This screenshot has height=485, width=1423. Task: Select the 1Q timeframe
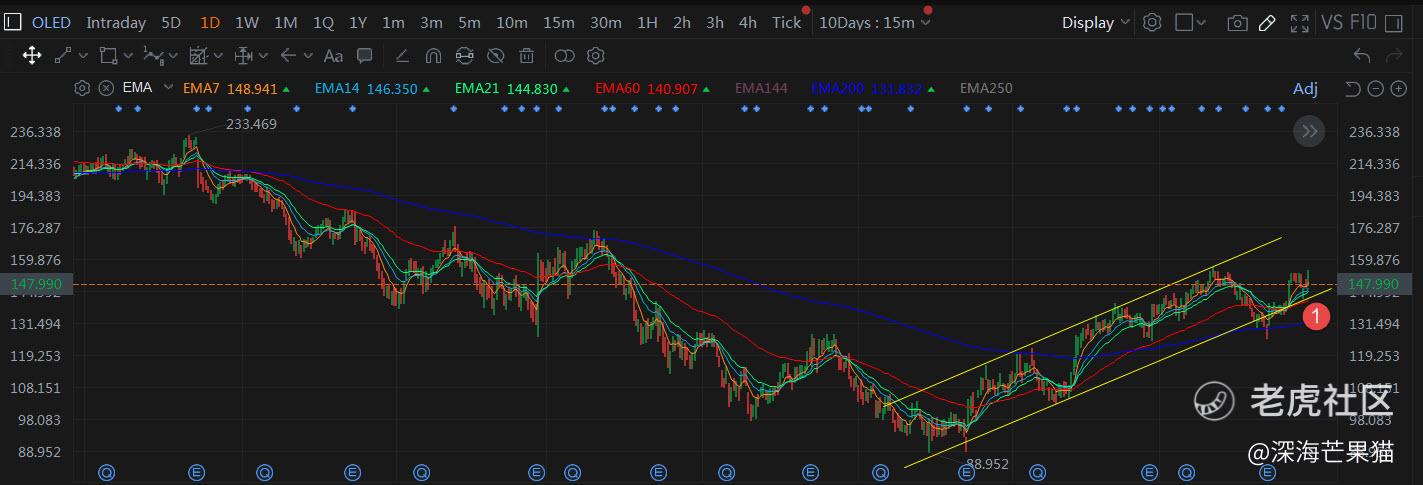click(x=323, y=22)
